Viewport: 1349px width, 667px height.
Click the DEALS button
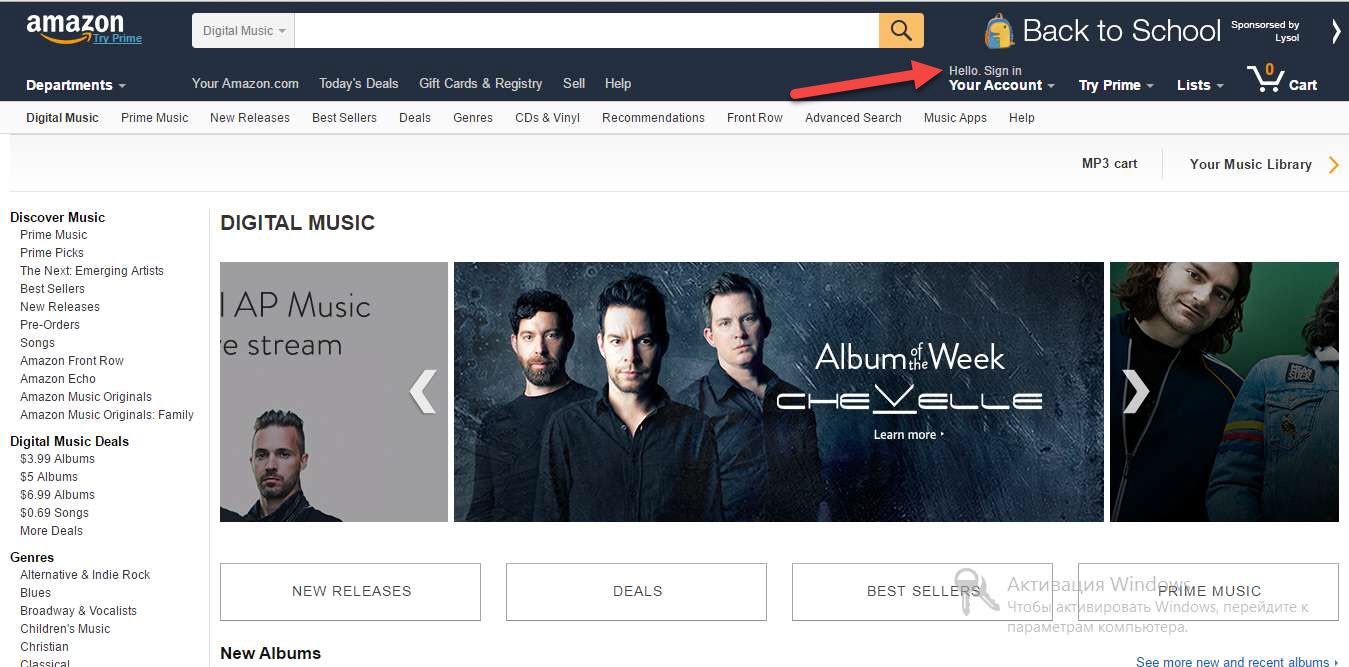pos(636,591)
